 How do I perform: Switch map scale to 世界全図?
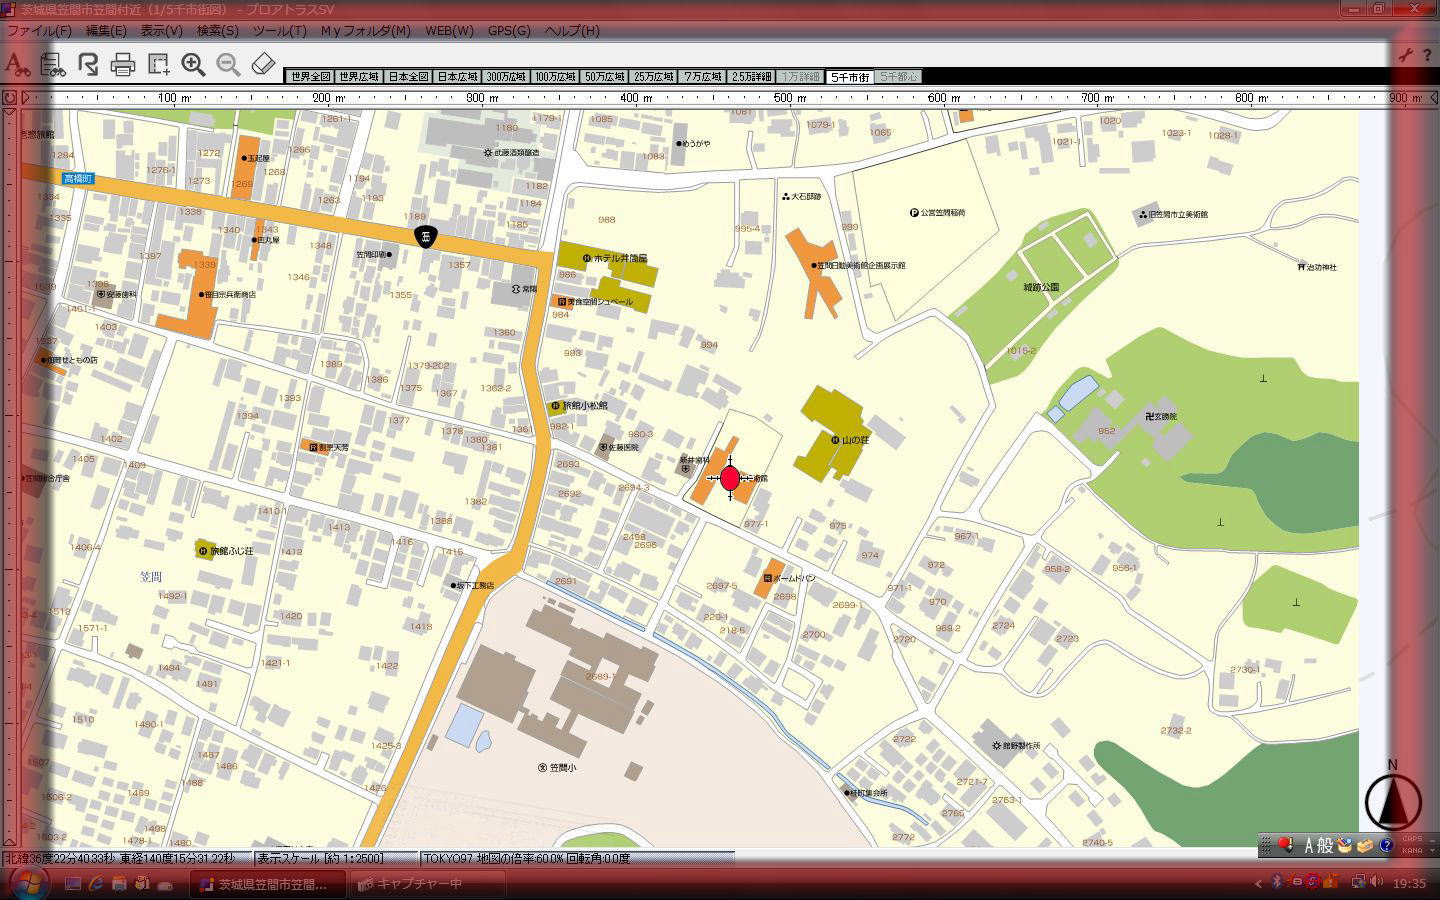click(310, 77)
